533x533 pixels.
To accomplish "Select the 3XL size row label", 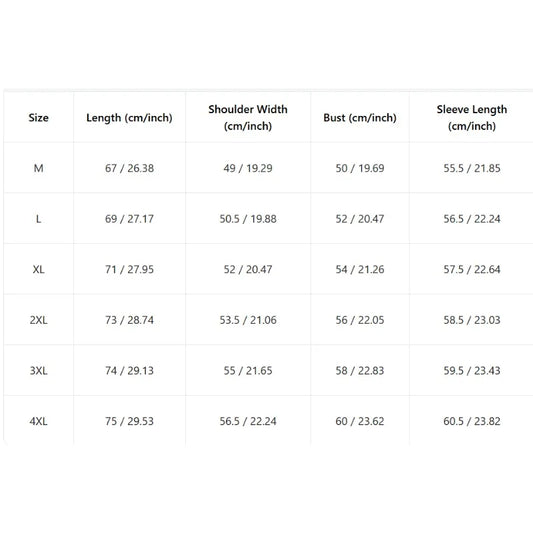I will click(38, 371).
